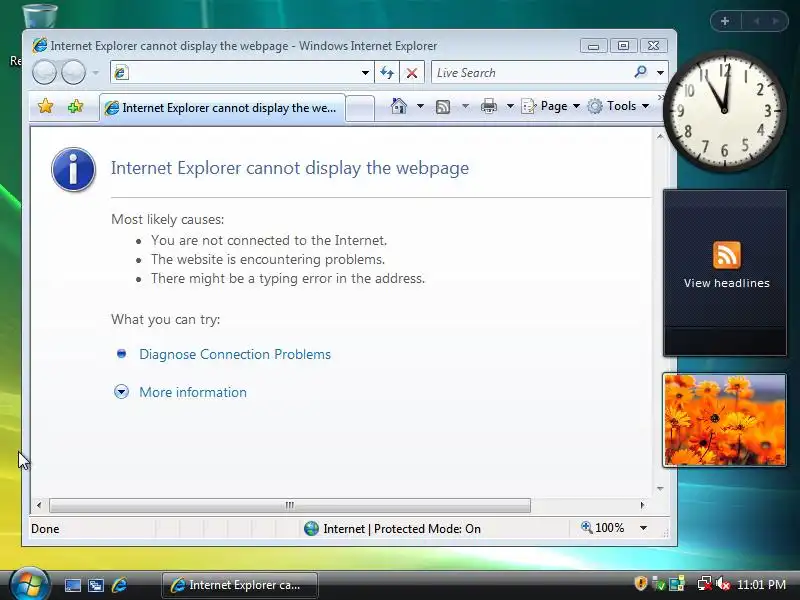Click the blue information icon
Viewport: 800px width, 600px height.
pos(73,169)
